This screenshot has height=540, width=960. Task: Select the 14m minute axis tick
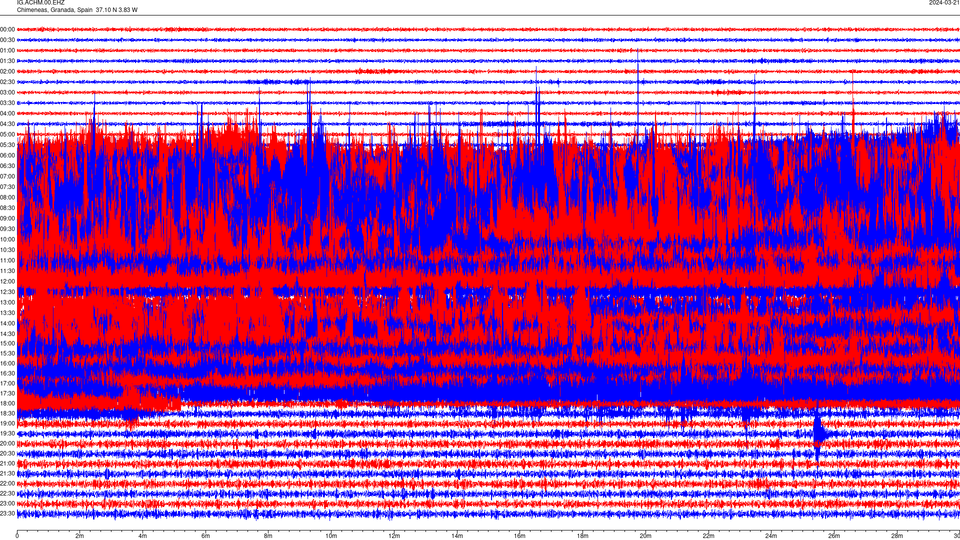(457, 536)
